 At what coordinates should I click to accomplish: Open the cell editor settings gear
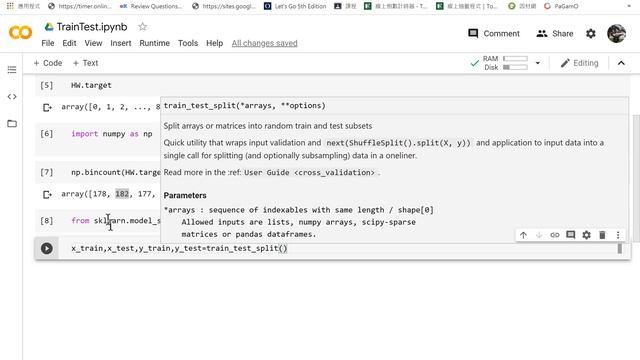tap(587, 235)
